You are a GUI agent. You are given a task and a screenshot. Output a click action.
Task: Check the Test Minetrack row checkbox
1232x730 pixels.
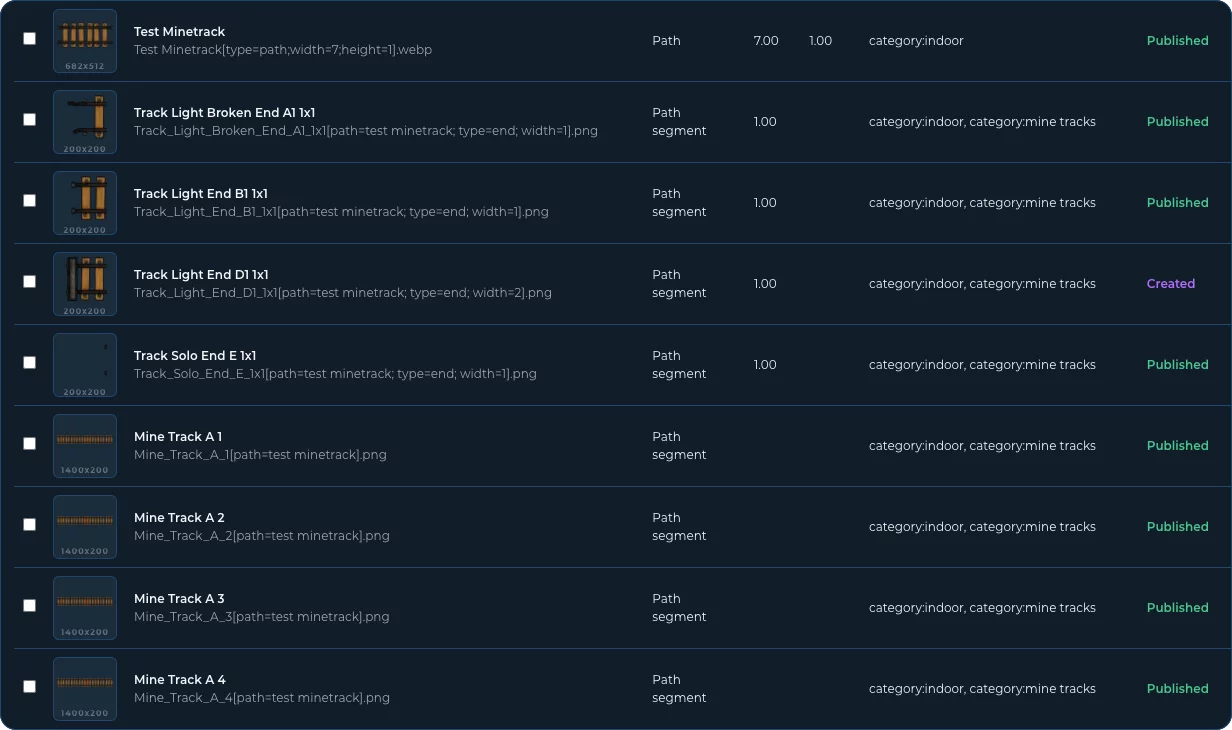pos(29,38)
